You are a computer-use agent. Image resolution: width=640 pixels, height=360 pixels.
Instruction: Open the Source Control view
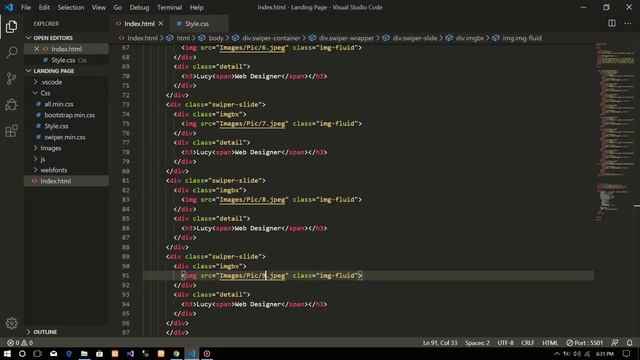(x=11, y=78)
